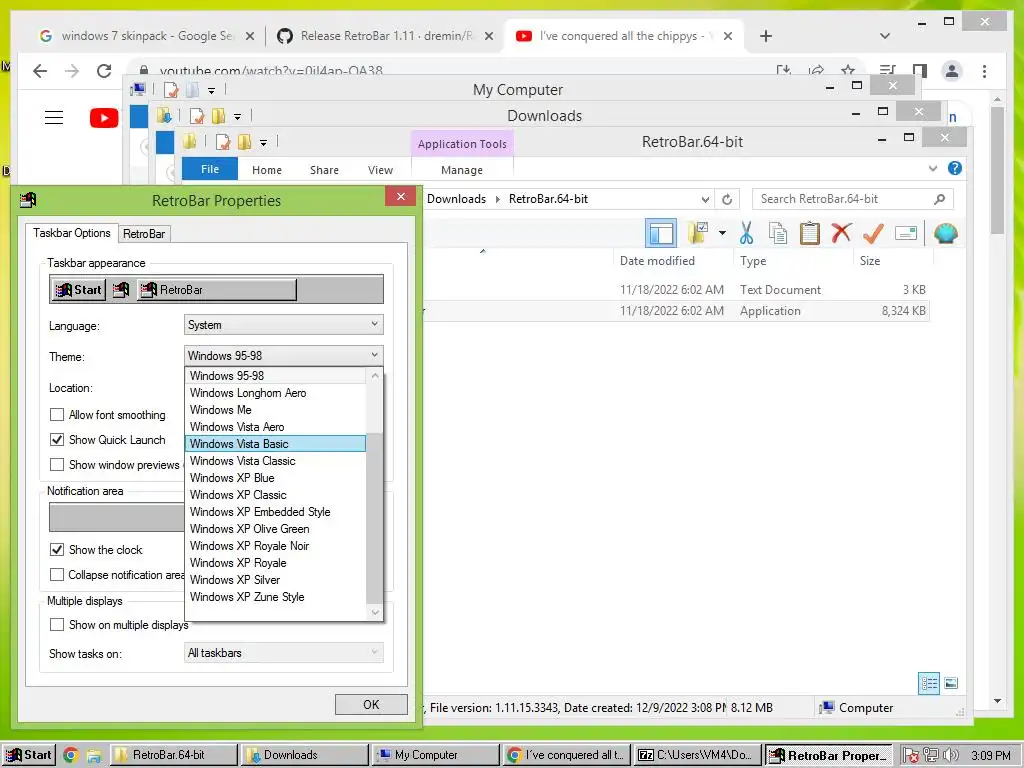Click the Start button on taskbar
1024x768 pixels.
(x=29, y=755)
